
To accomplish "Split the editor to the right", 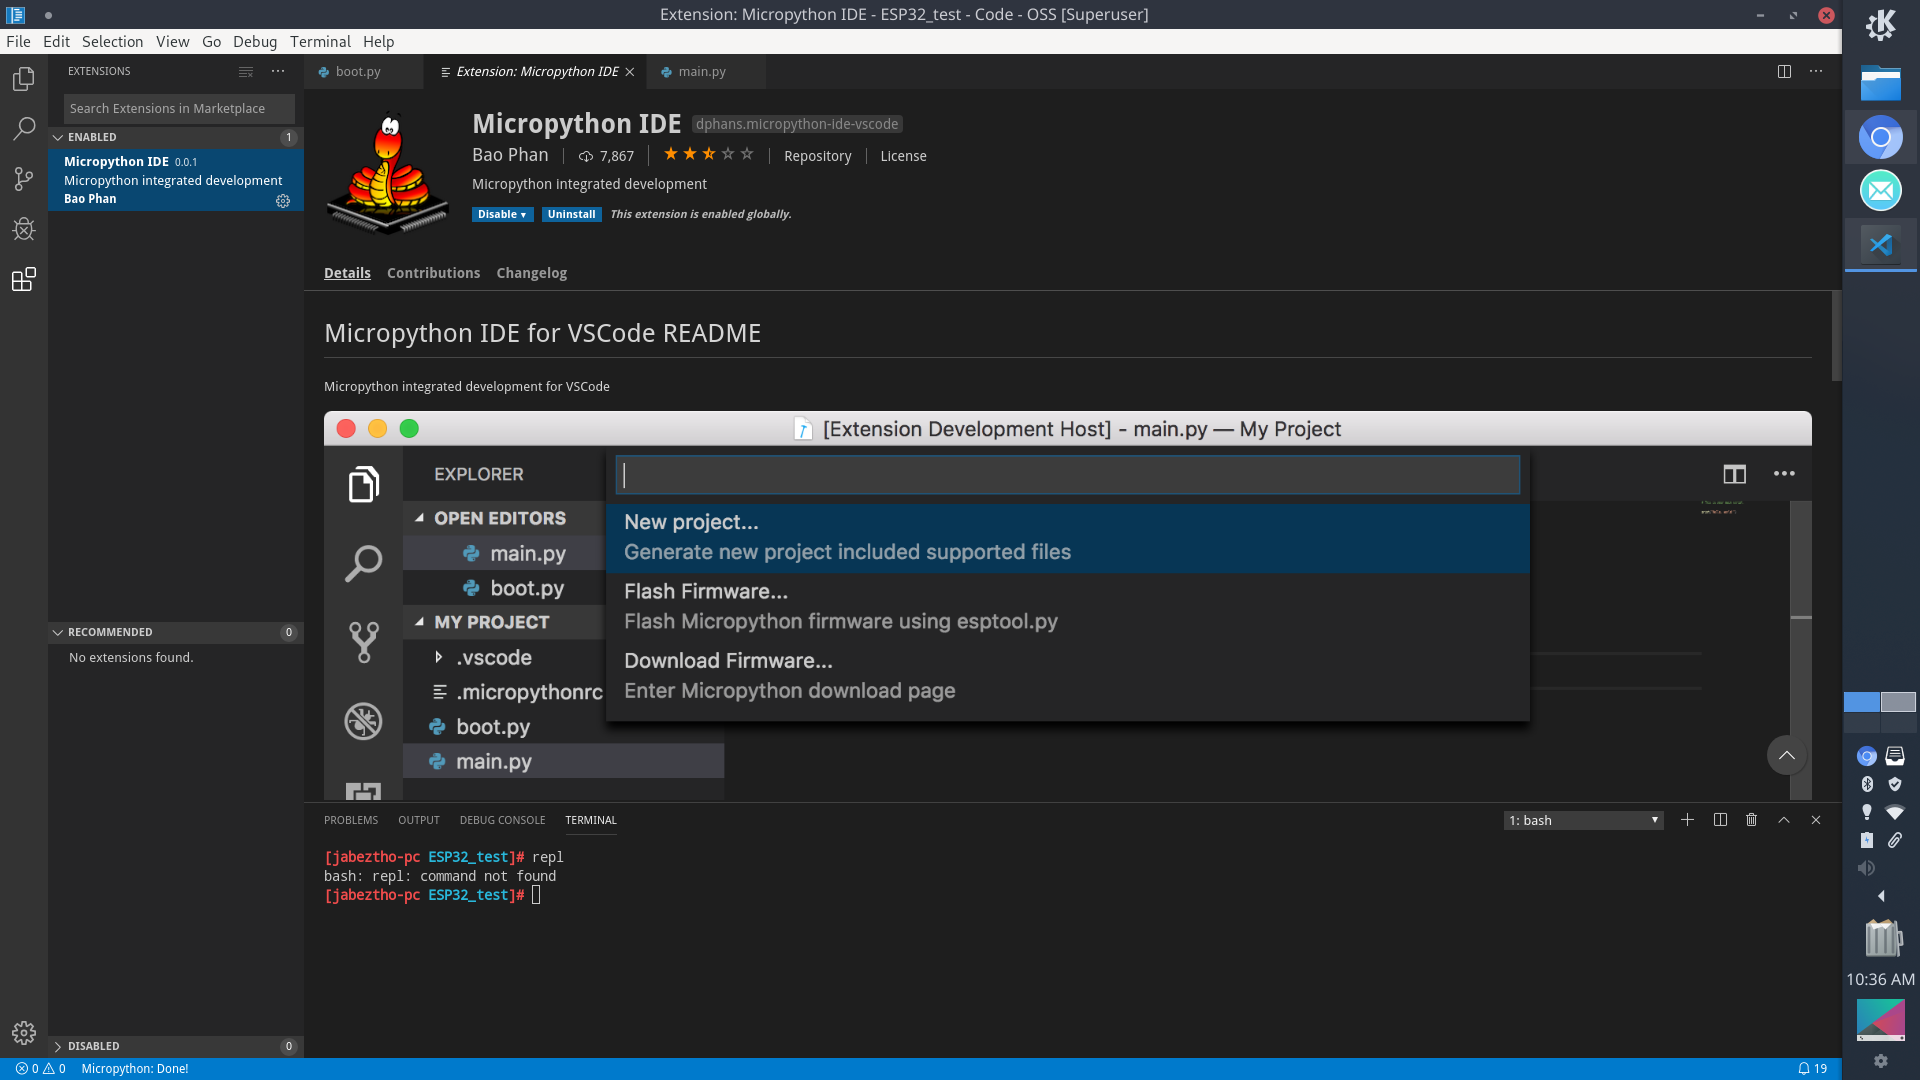I will [1784, 71].
